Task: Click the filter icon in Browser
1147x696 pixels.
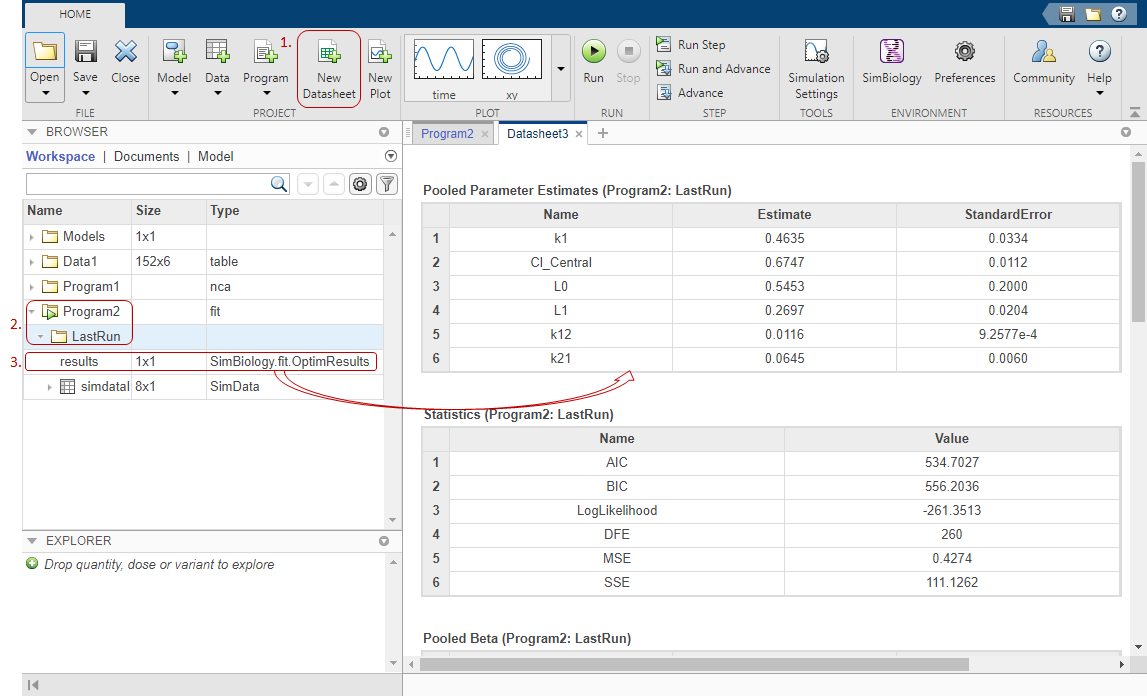Action: click(x=386, y=184)
